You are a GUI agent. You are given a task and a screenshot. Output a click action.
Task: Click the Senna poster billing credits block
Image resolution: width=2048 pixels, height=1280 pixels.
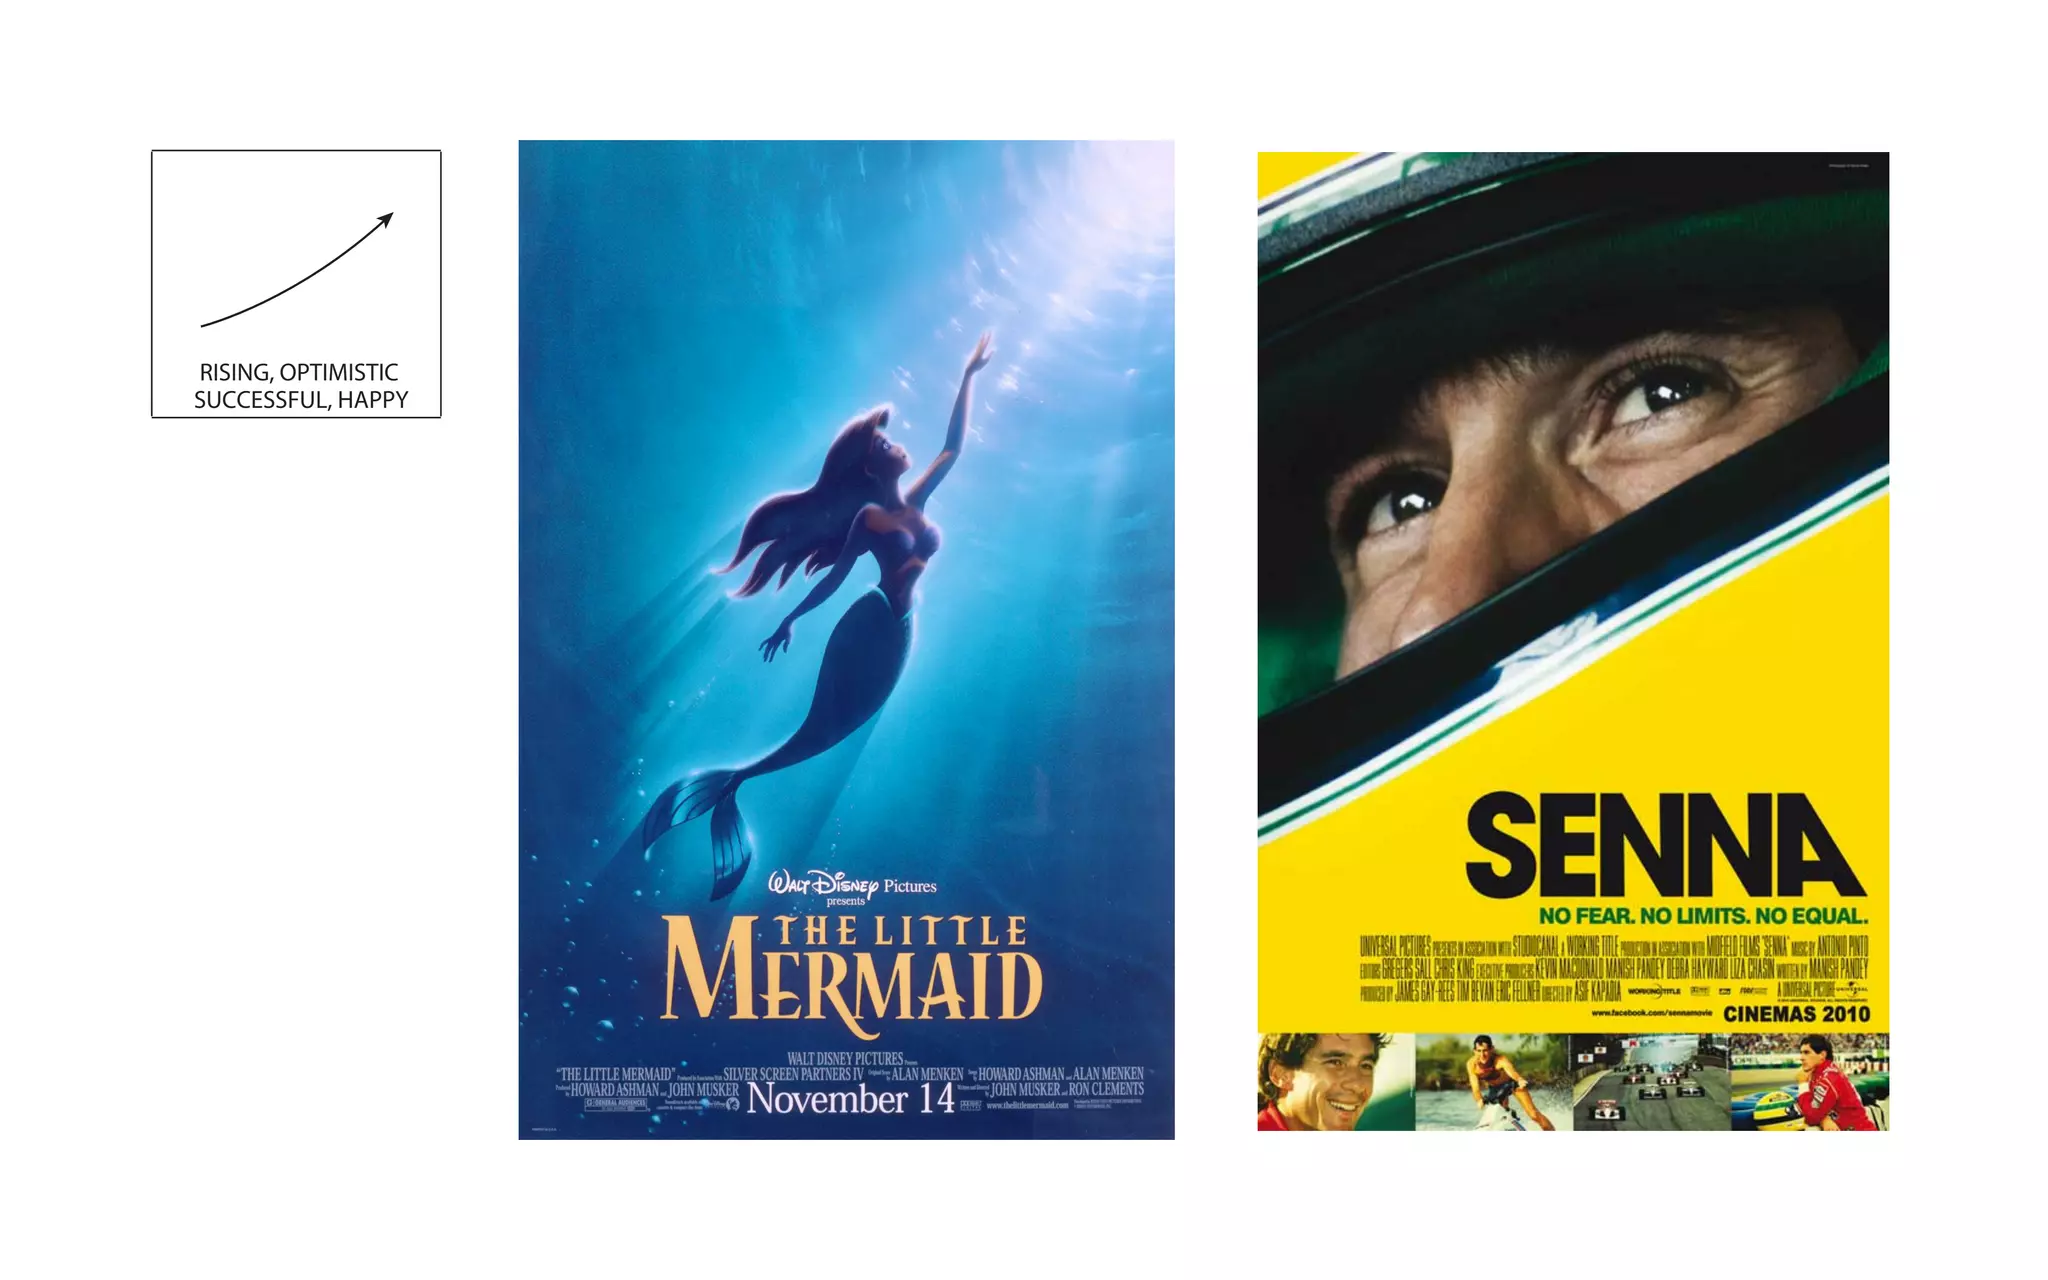point(1614,968)
